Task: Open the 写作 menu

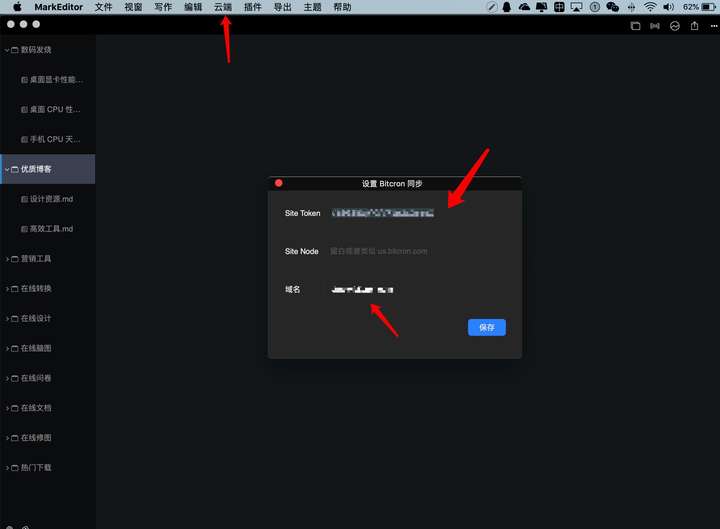Action: (x=163, y=7)
